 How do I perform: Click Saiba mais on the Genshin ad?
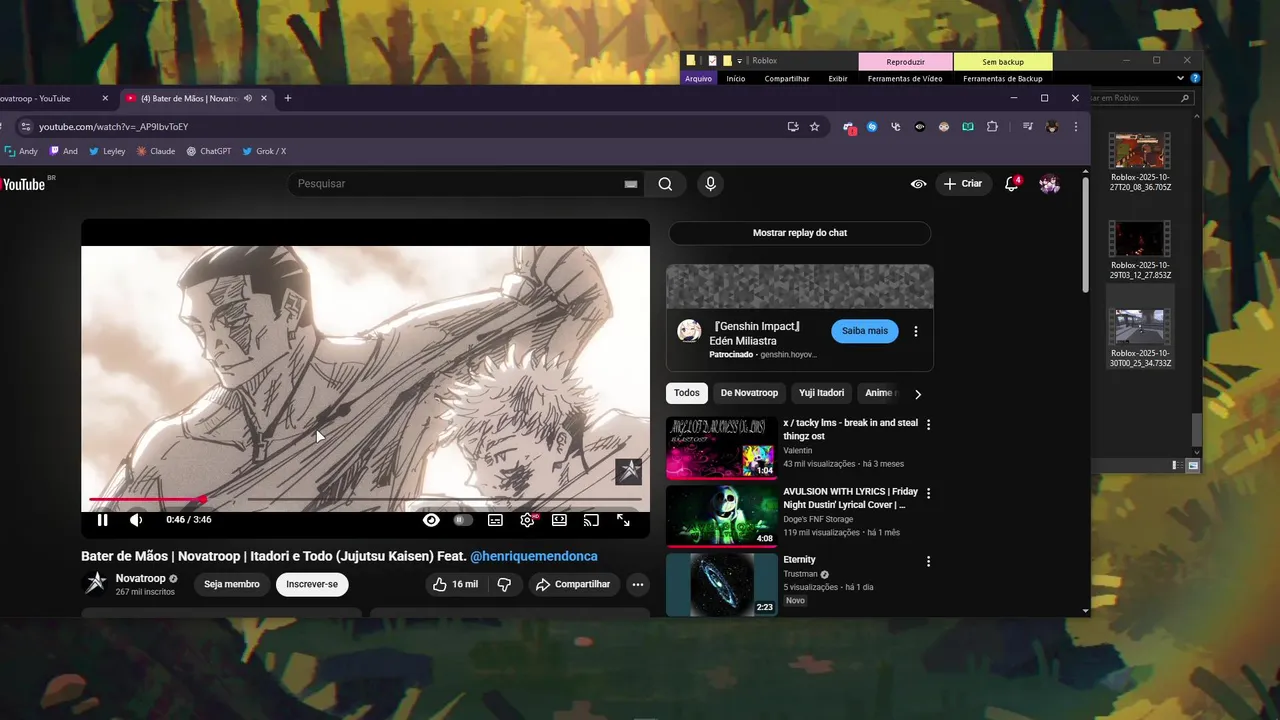pyautogui.click(x=865, y=331)
